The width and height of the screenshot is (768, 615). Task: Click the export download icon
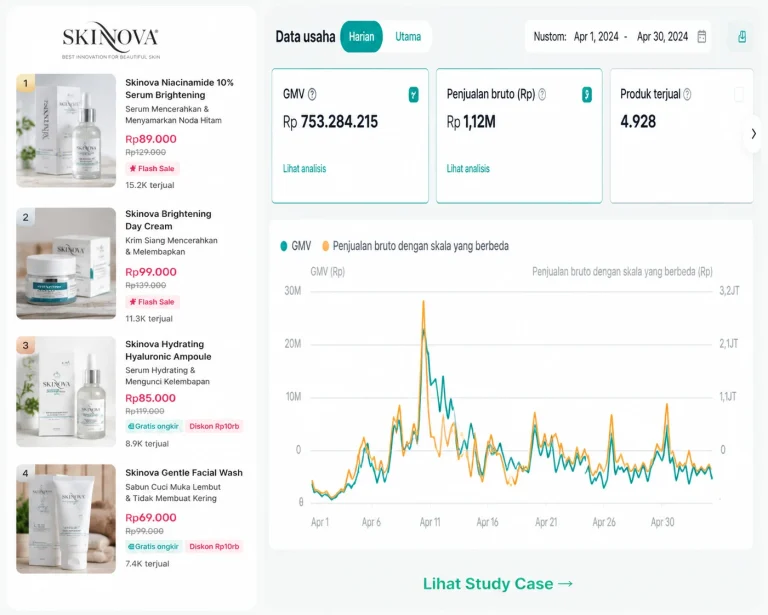pyautogui.click(x=742, y=37)
